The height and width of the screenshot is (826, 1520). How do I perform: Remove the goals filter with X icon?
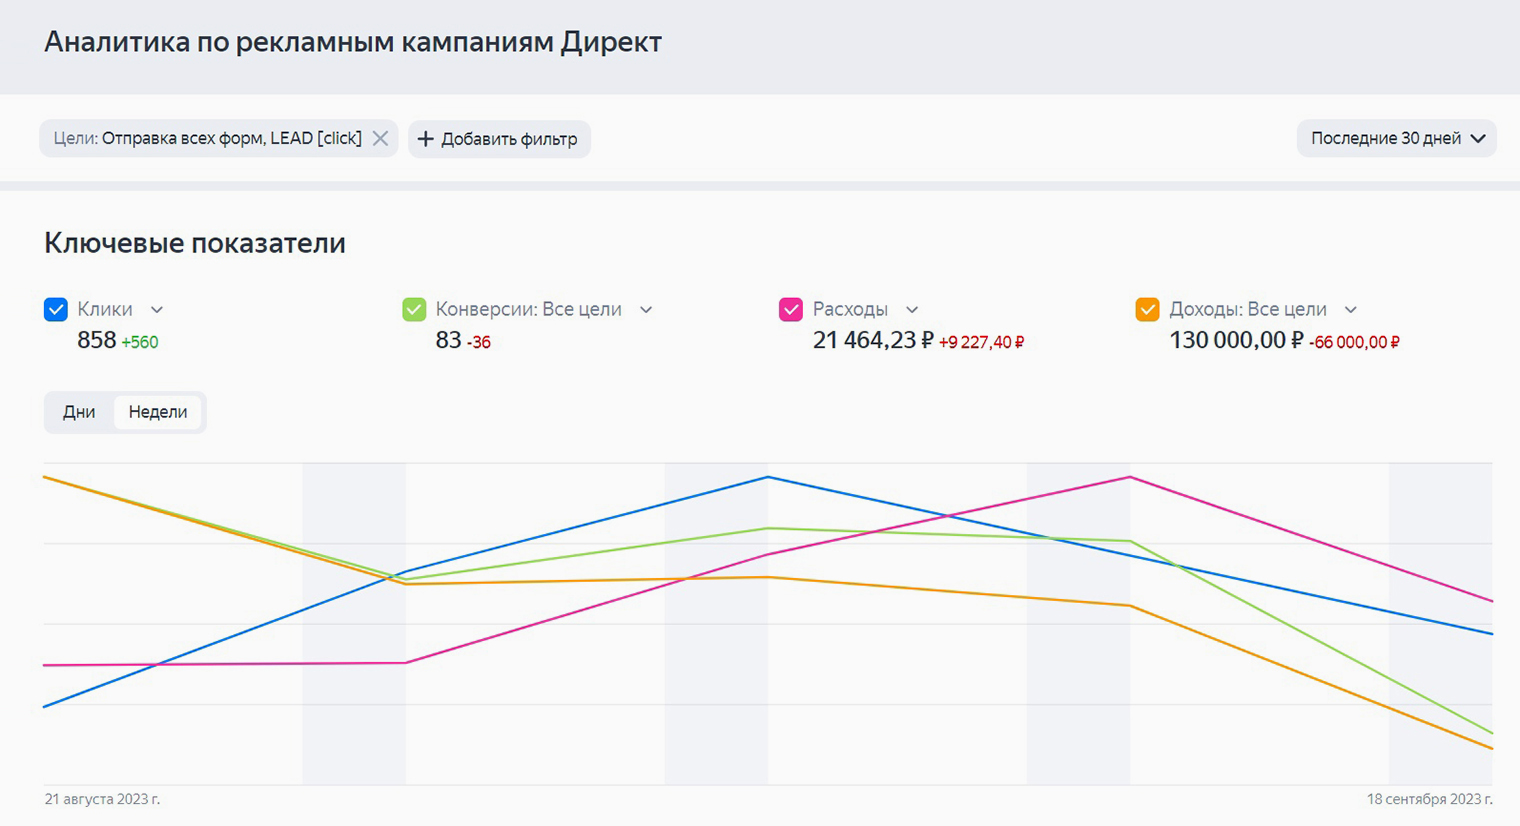[380, 139]
